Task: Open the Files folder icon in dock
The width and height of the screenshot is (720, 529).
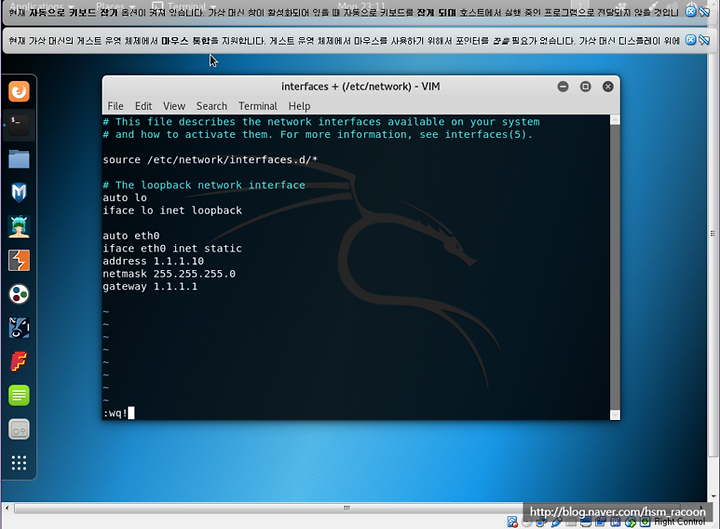Action: coord(19,159)
